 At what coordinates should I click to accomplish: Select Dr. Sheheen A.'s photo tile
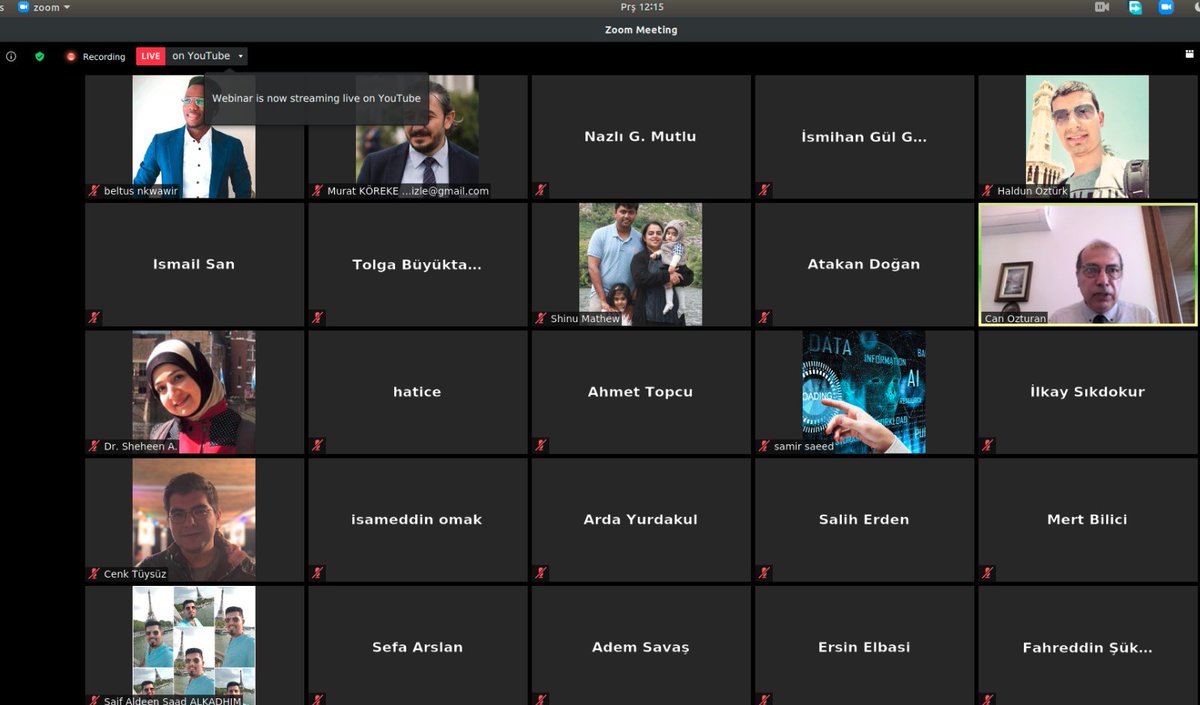coord(194,392)
